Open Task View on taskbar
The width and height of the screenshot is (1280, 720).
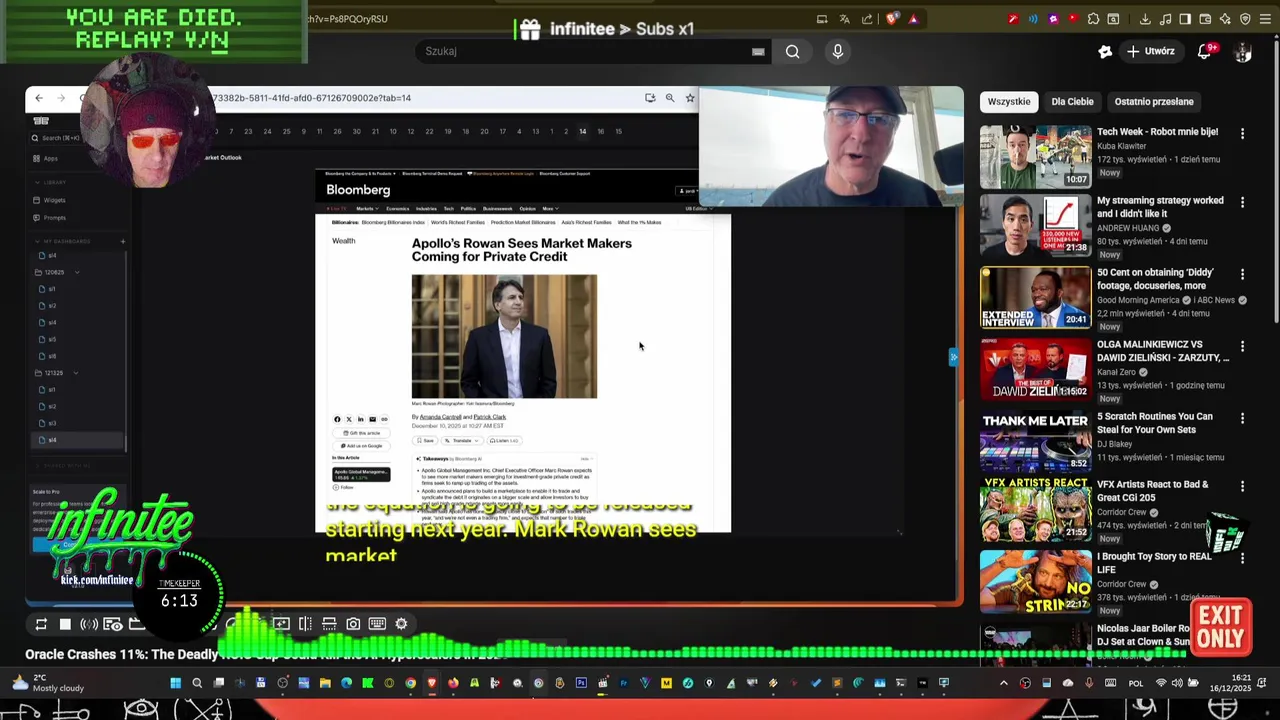click(218, 684)
